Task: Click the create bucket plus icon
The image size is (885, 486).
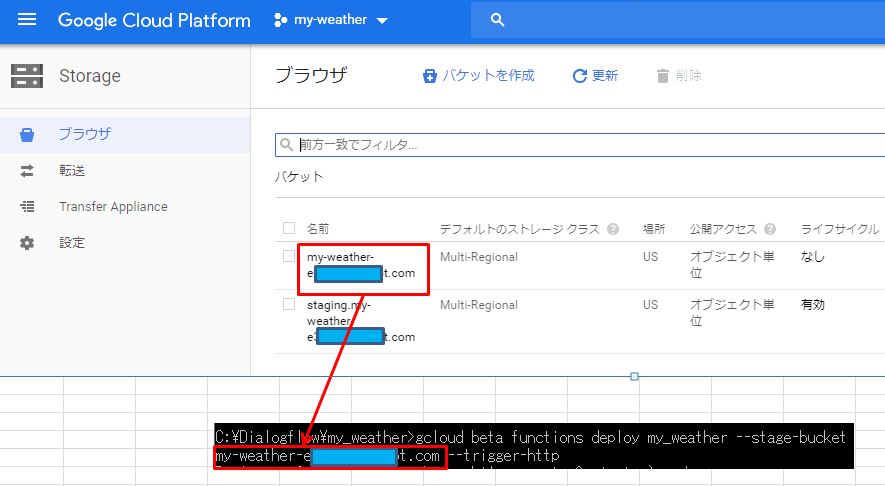Action: (430, 76)
